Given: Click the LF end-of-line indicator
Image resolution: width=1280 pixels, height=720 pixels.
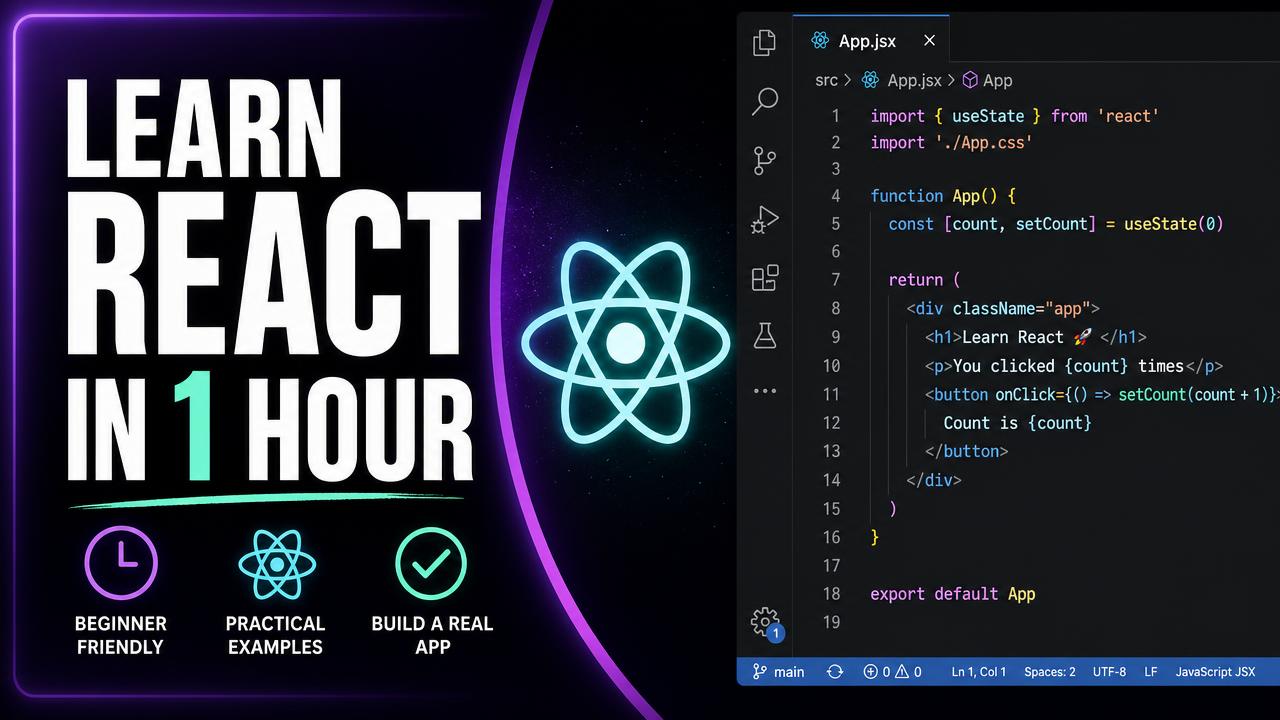Looking at the screenshot, I should point(1151,672).
